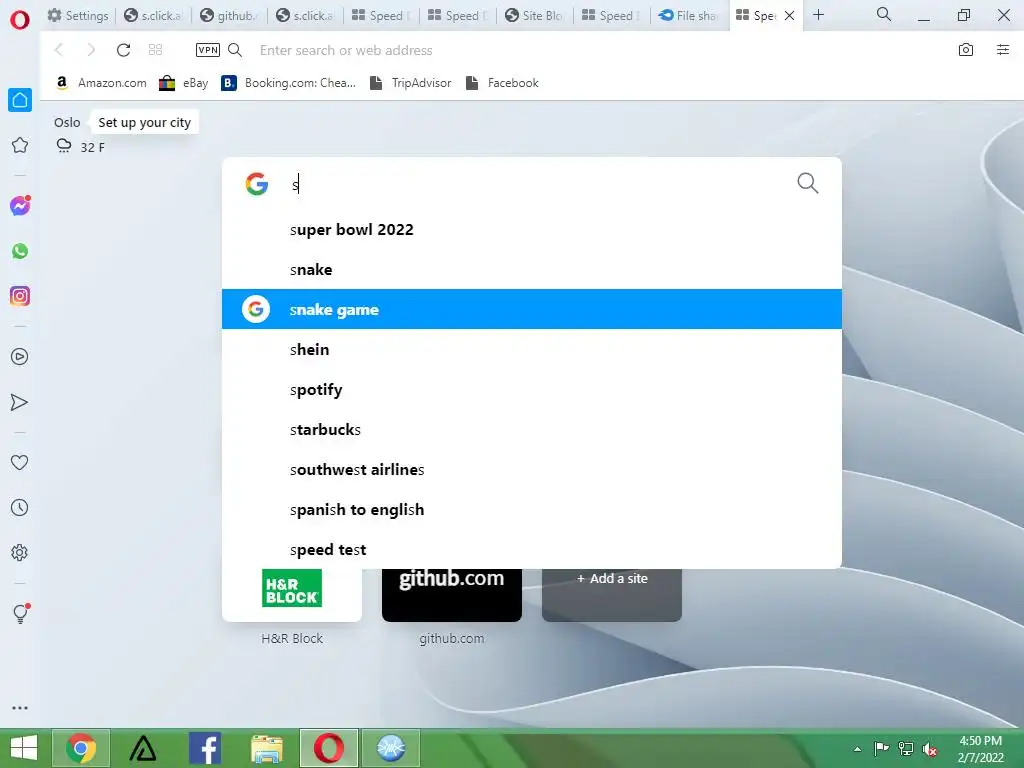Open the Speed Dial grid button
The height and width of the screenshot is (768, 1024).
pyautogui.click(x=155, y=50)
